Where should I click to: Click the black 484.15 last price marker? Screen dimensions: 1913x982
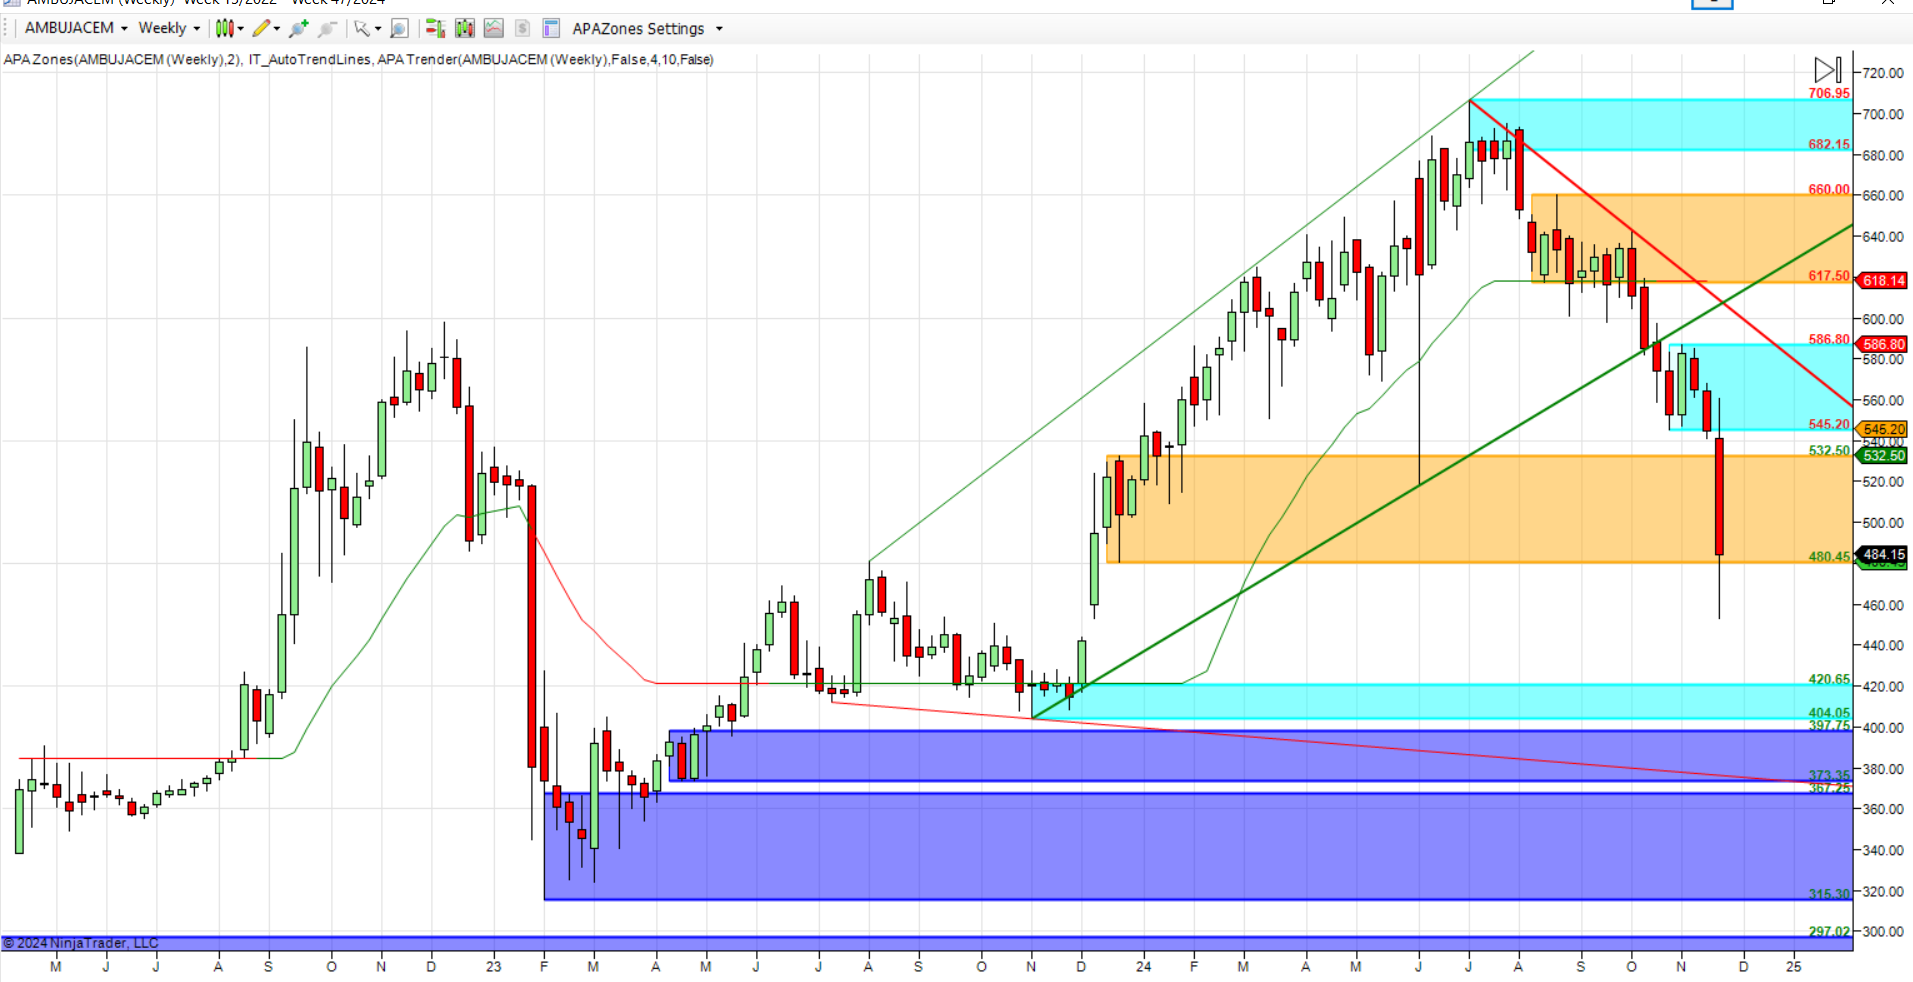(1883, 554)
